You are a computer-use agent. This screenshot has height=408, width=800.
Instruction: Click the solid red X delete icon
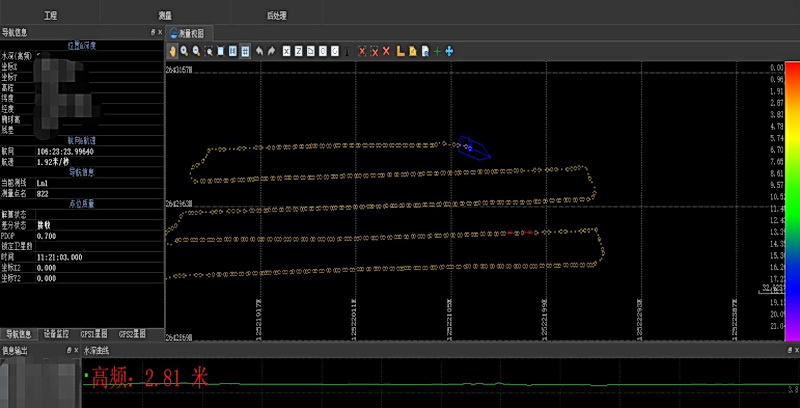[387, 50]
